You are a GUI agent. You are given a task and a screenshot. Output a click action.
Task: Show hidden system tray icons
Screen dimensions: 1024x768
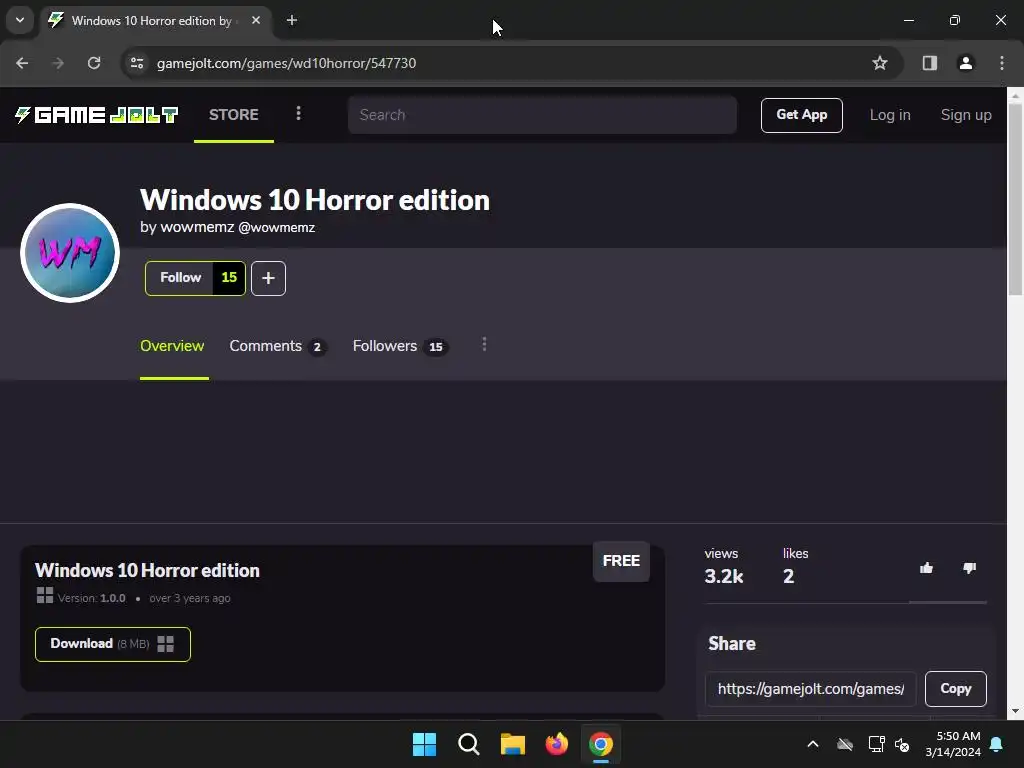pos(812,744)
